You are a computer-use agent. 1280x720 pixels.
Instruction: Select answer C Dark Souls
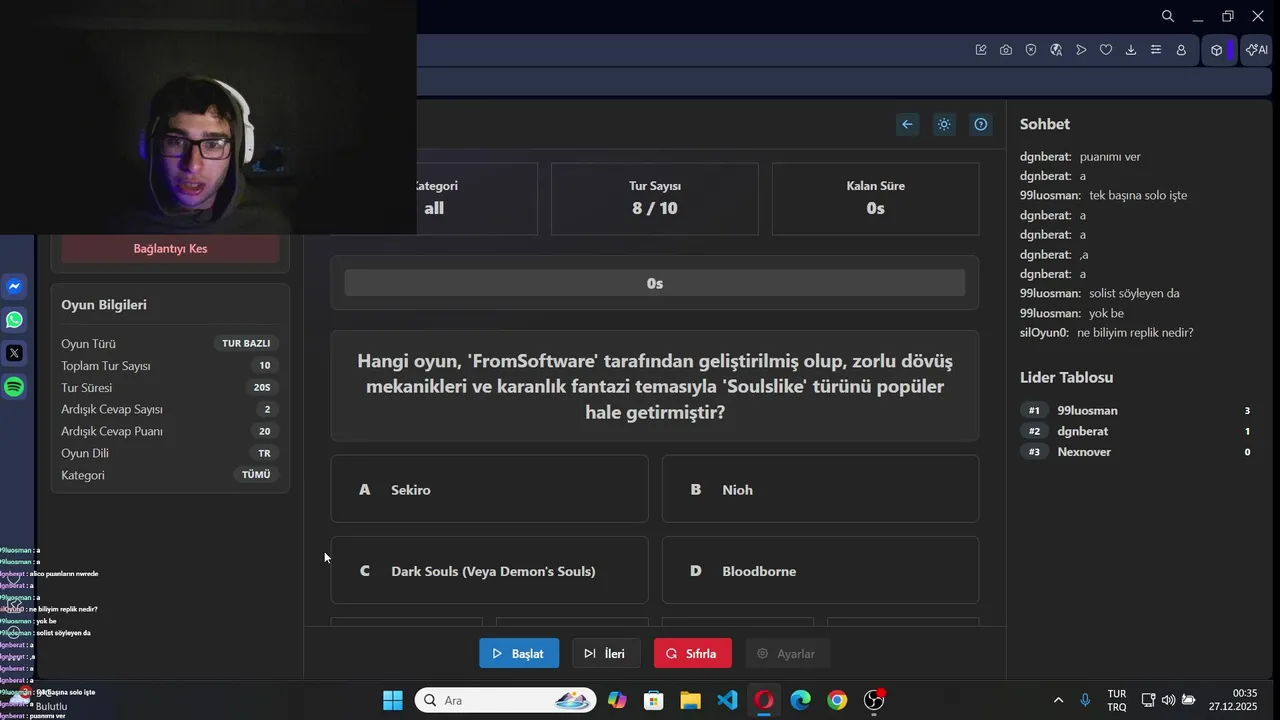point(489,570)
